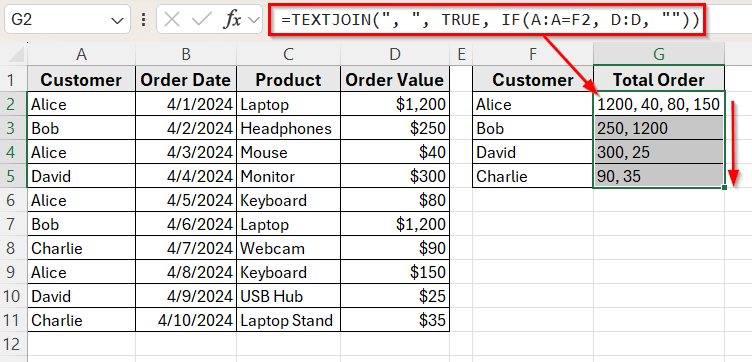This screenshot has width=752, height=362.
Task: Select the 4/6/2024 order date cell
Action: point(186,224)
